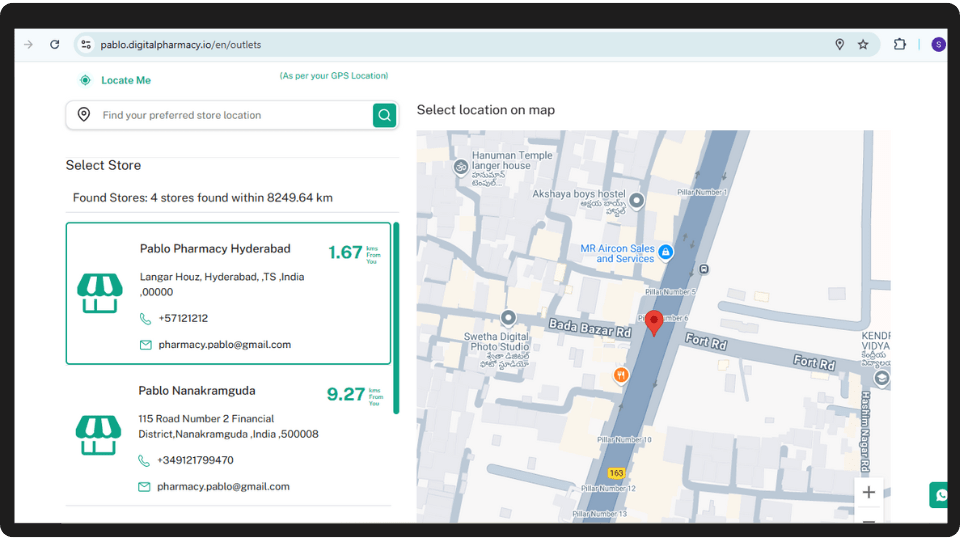The width and height of the screenshot is (960, 540).
Task: Click phone number +57121212
Action: coord(183,318)
